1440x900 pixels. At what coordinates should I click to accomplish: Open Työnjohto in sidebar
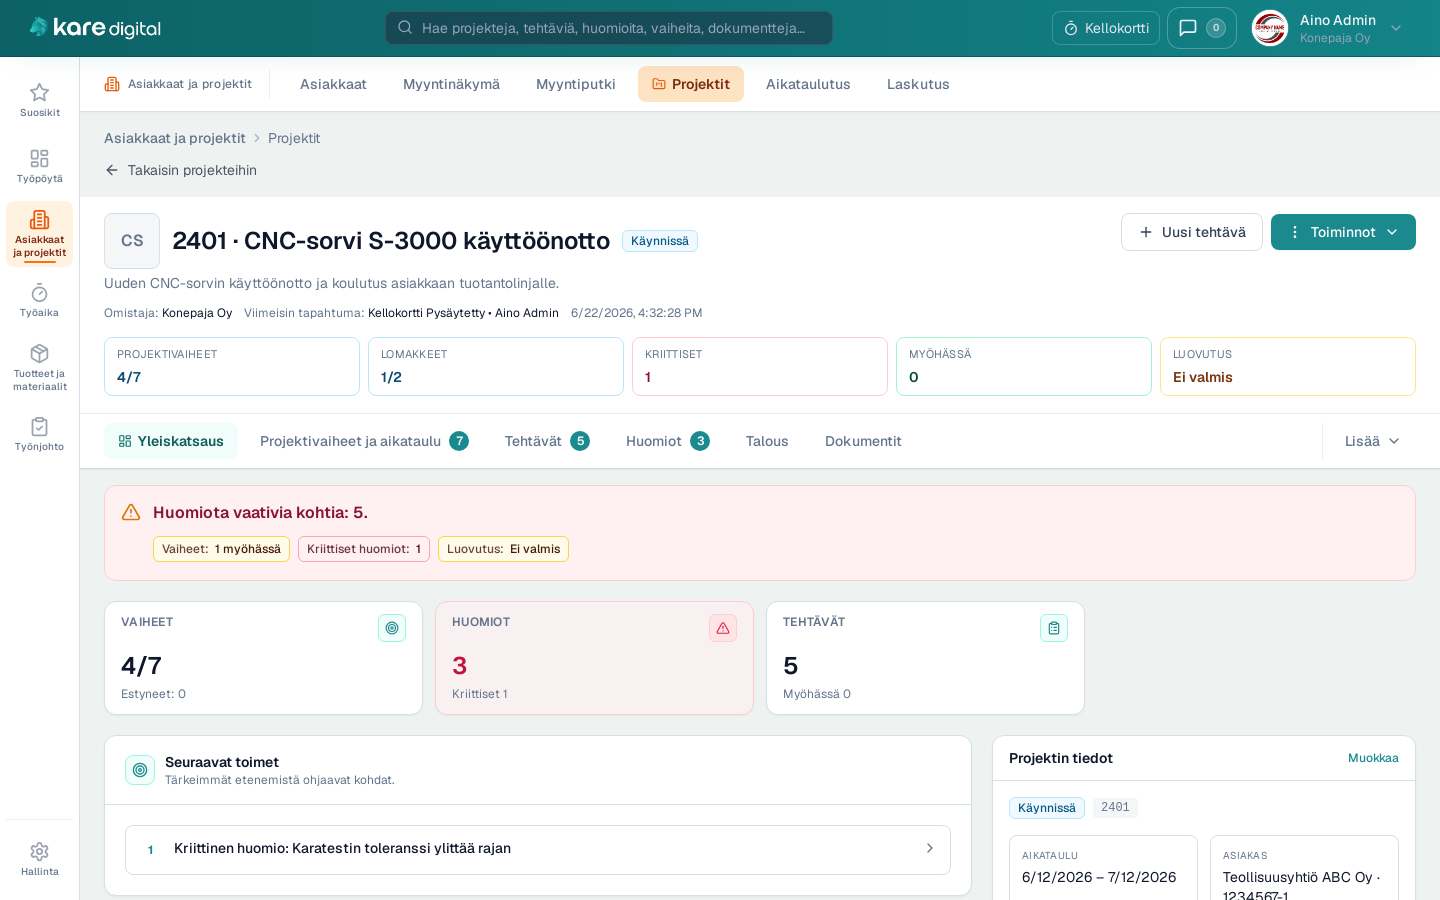coord(39,434)
